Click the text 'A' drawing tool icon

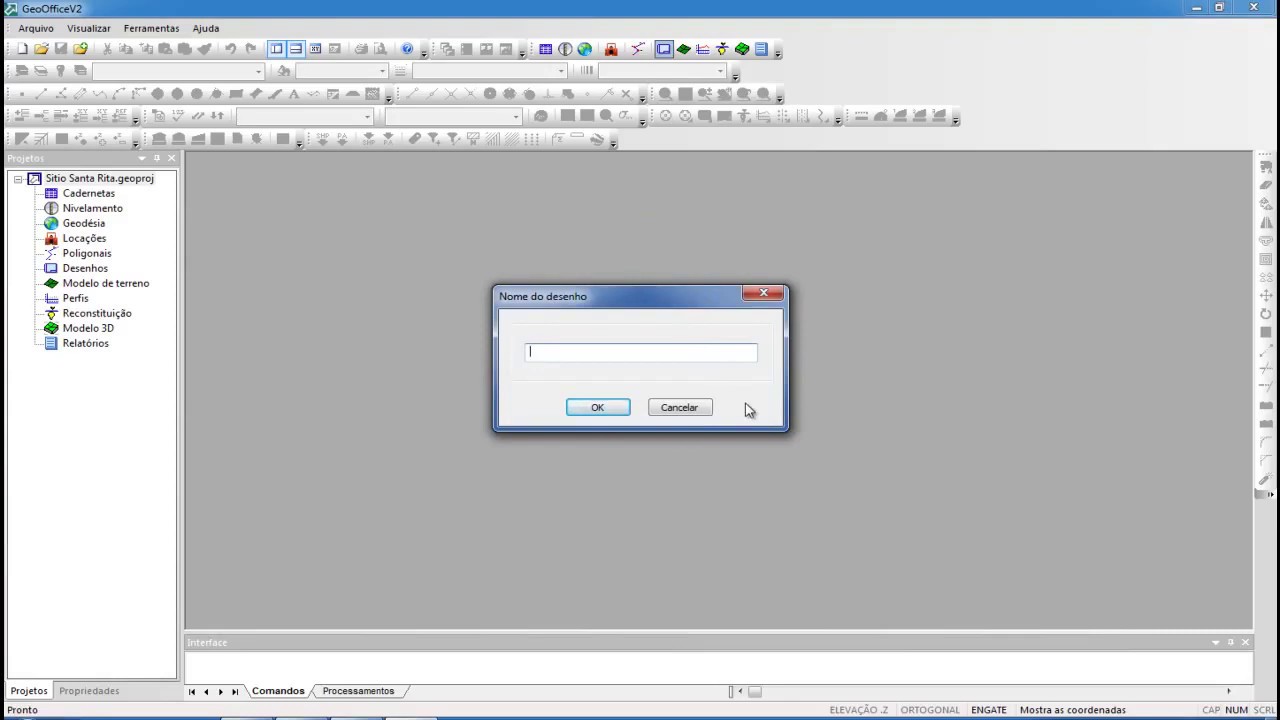(294, 94)
